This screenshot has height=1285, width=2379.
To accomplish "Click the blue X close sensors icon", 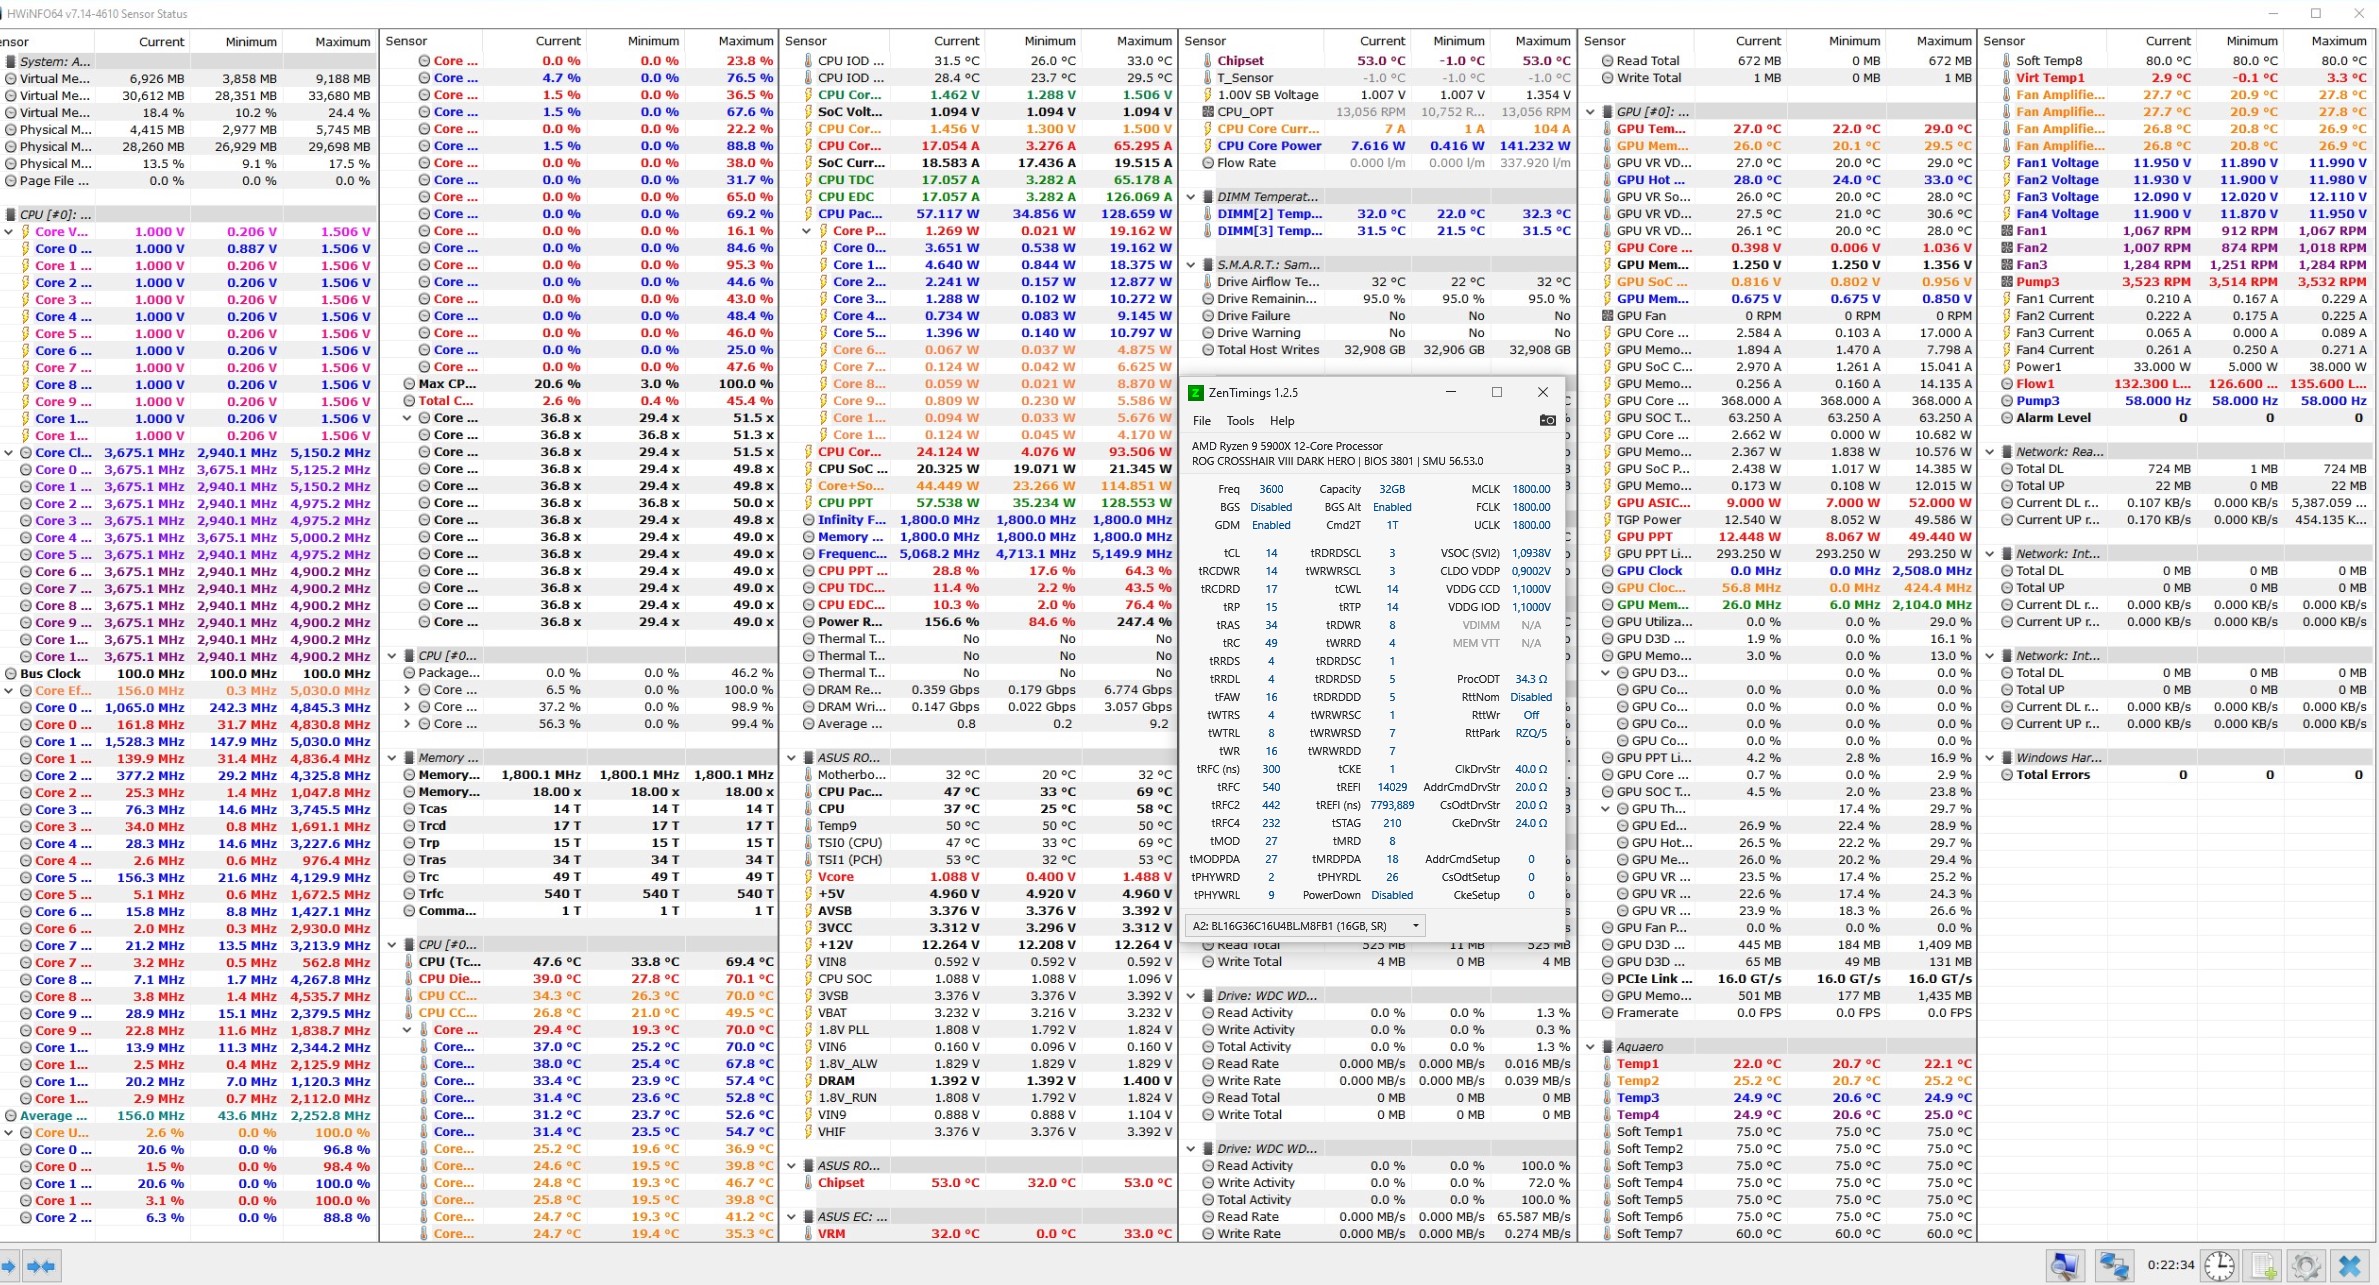I will [x=2350, y=1266].
